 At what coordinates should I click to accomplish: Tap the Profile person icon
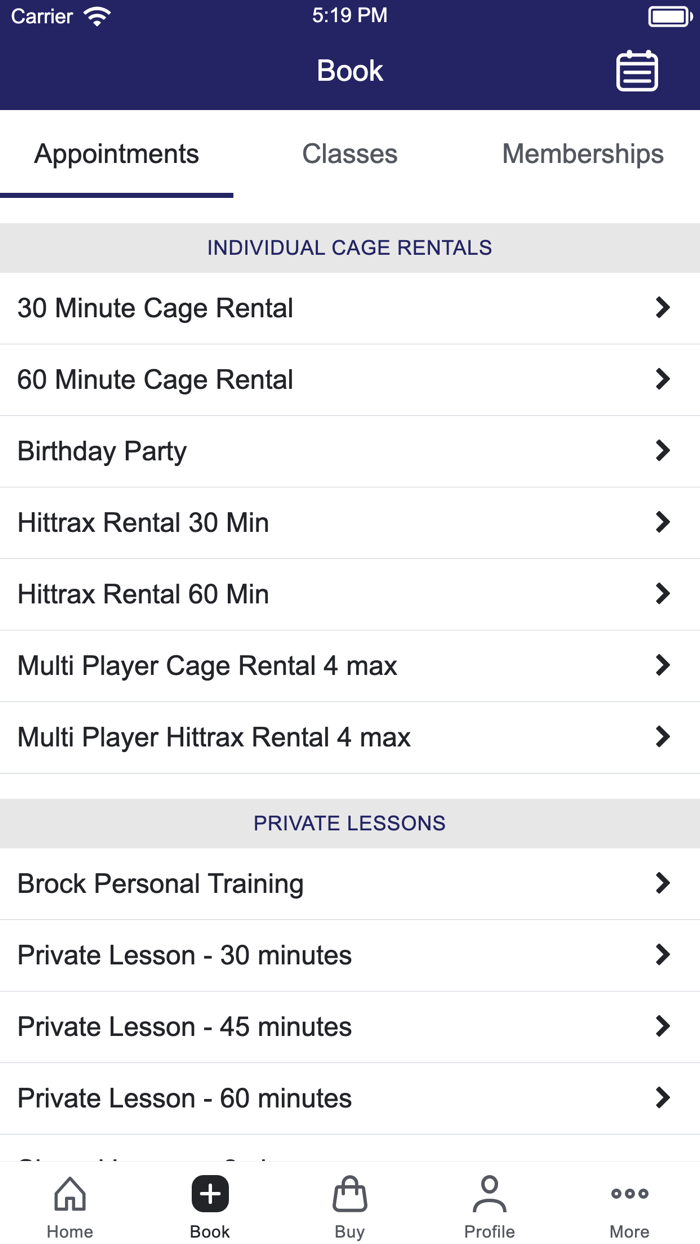pos(489,1193)
